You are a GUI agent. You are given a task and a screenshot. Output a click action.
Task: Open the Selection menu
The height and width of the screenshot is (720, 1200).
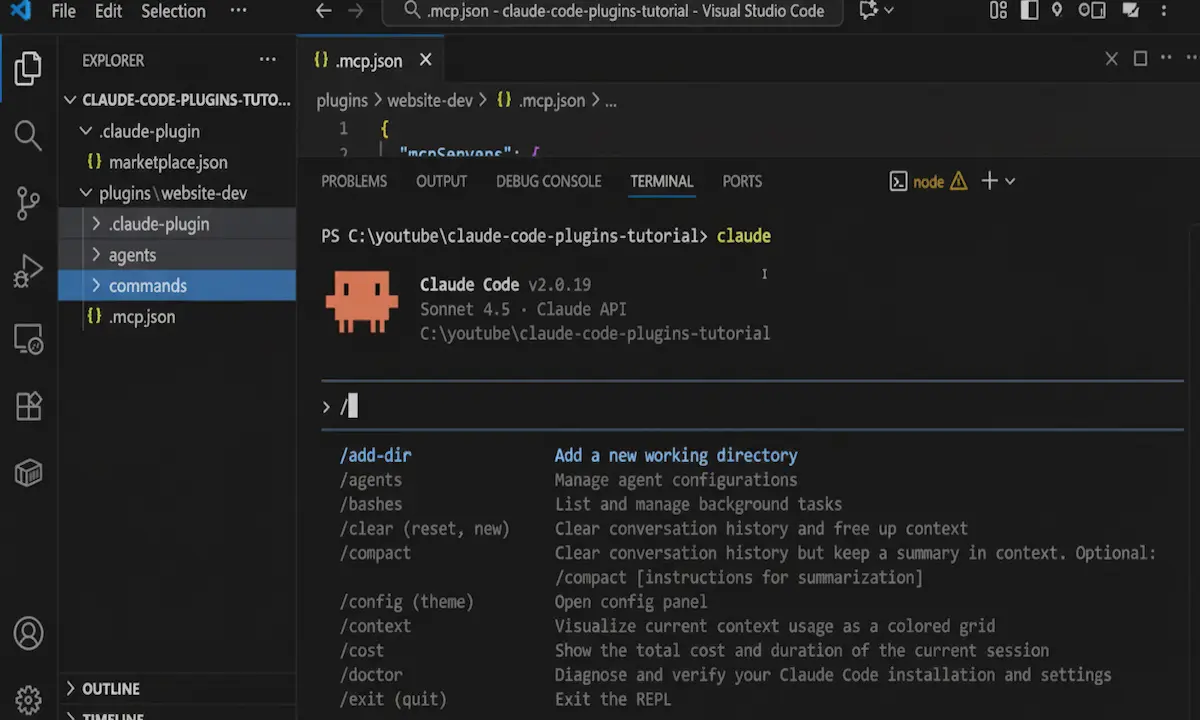click(x=172, y=11)
